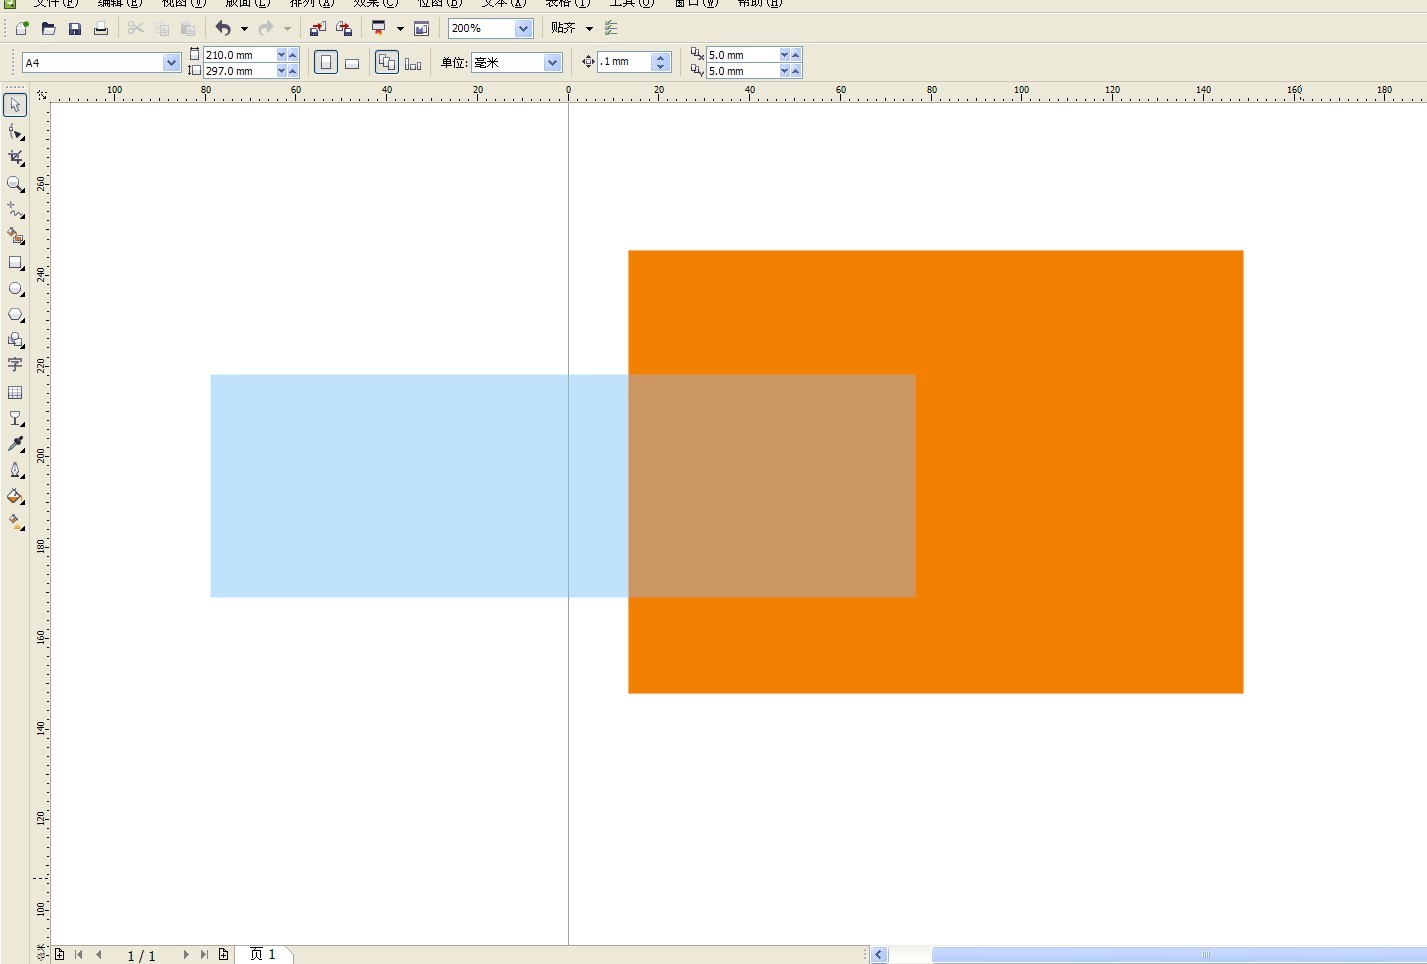Select the goblet interactive effects tool
Viewport: 1427px width, 964px height.
[15, 419]
